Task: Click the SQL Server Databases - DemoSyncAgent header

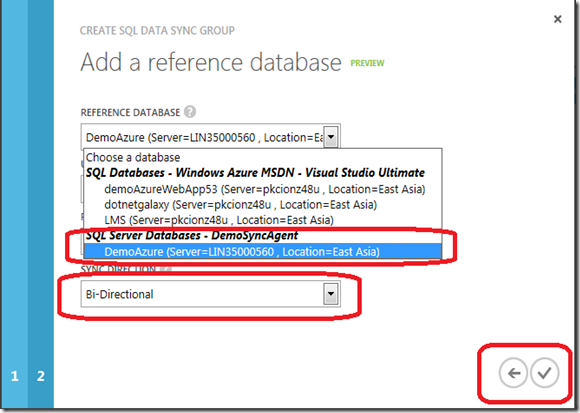Action: 192,236
